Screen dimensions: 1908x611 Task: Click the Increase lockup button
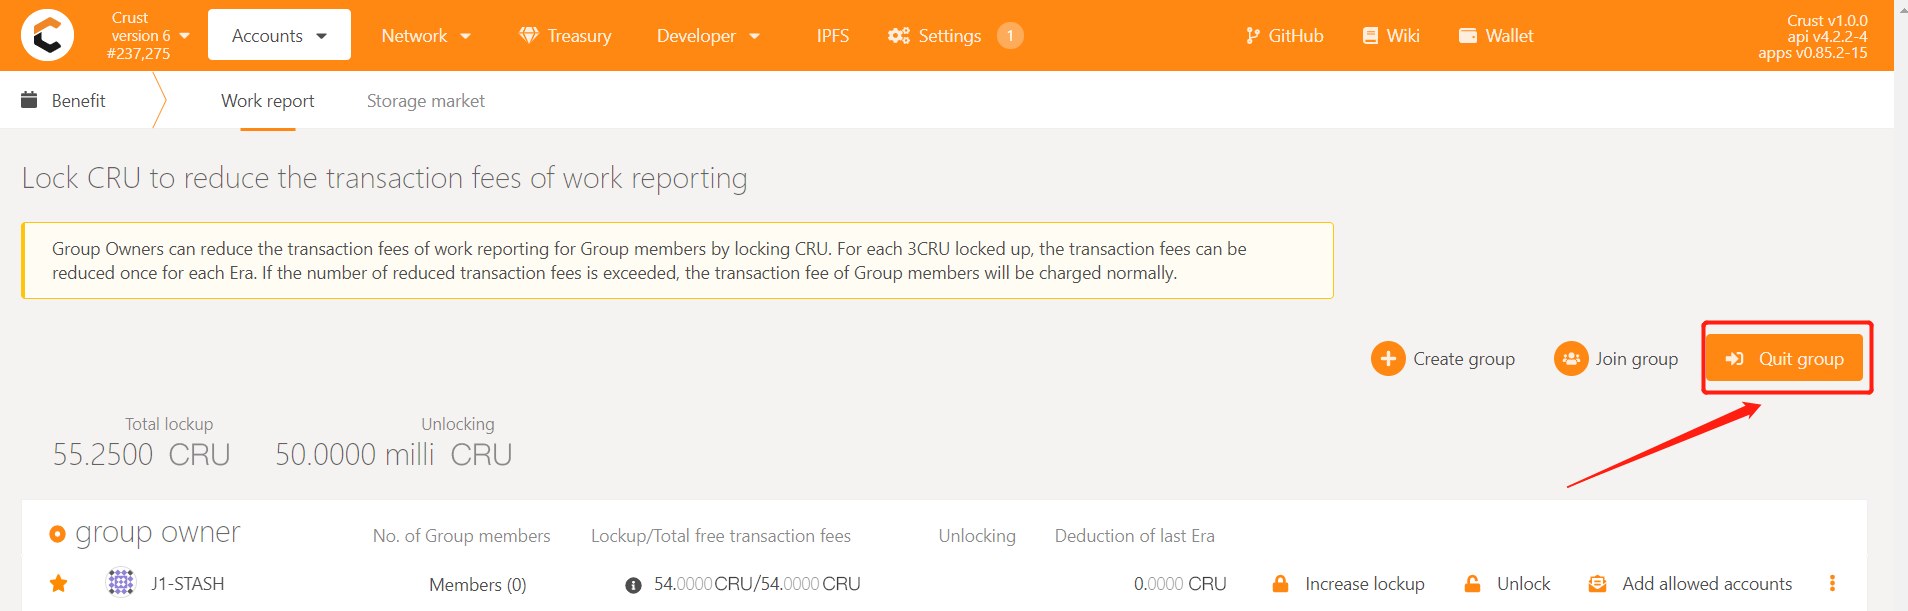pos(1348,584)
